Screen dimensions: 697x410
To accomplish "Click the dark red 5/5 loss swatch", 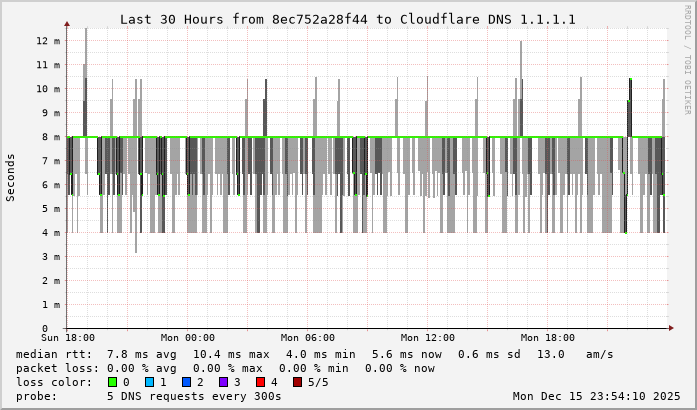I will [x=297, y=382].
